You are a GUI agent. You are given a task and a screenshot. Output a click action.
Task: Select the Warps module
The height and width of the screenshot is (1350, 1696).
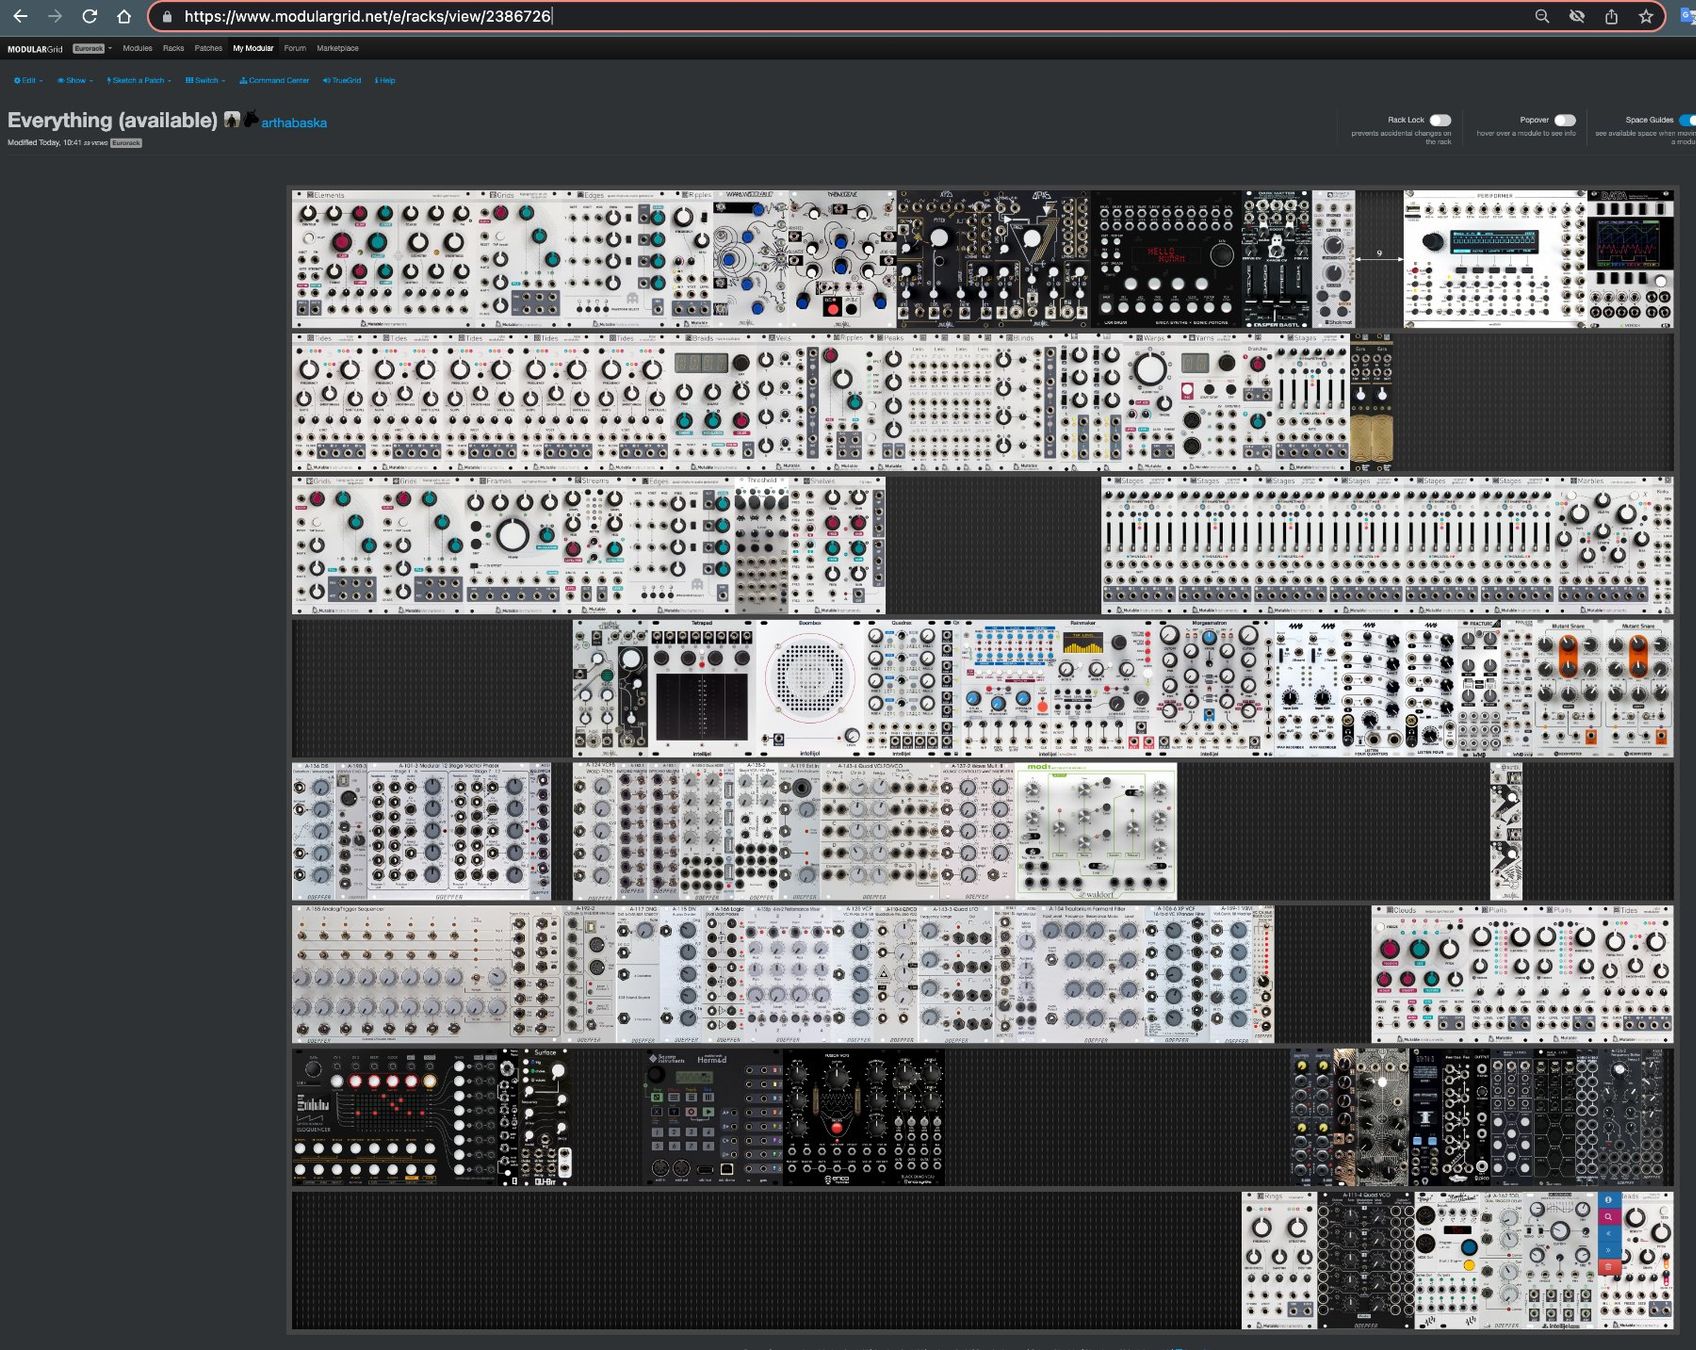[1150, 402]
